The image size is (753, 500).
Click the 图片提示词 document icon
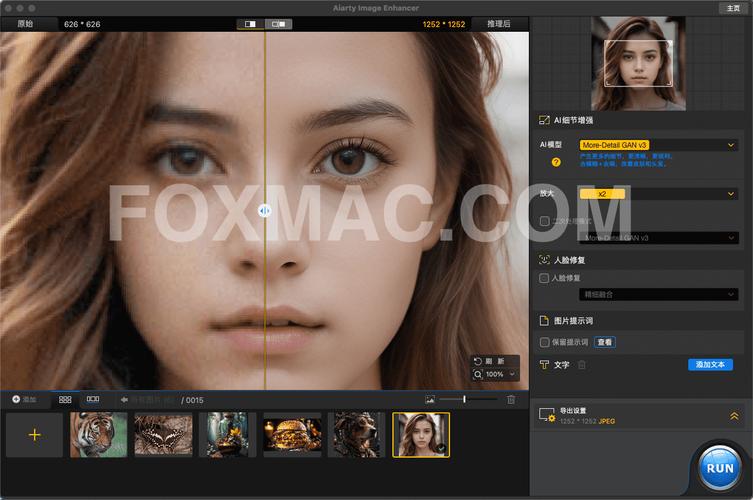click(x=544, y=320)
